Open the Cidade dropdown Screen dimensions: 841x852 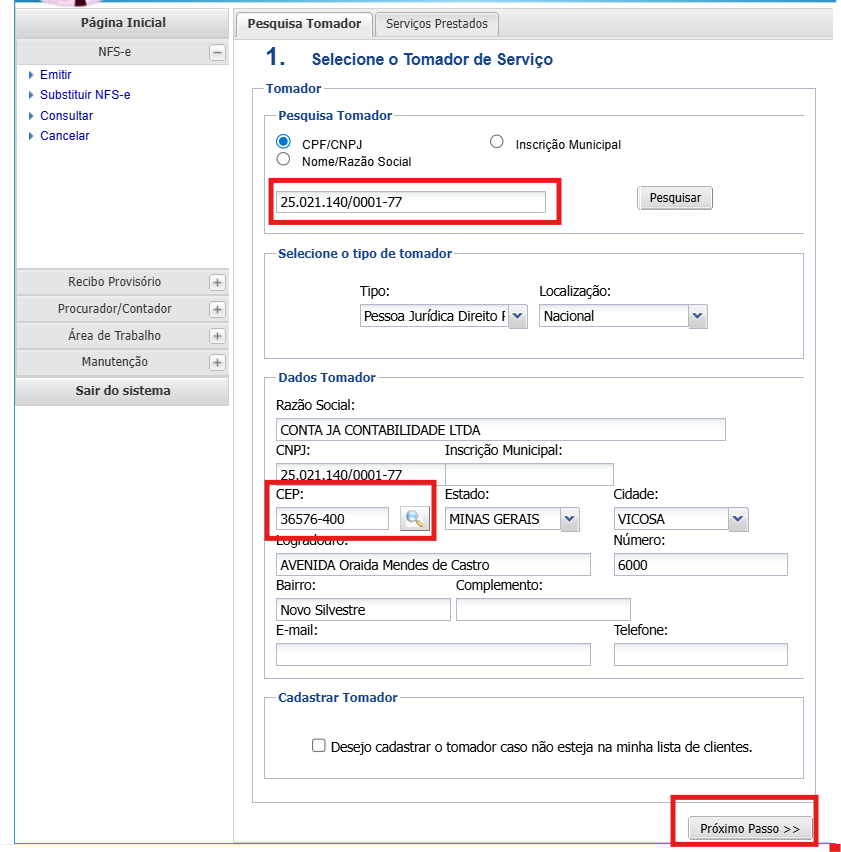tap(680, 519)
